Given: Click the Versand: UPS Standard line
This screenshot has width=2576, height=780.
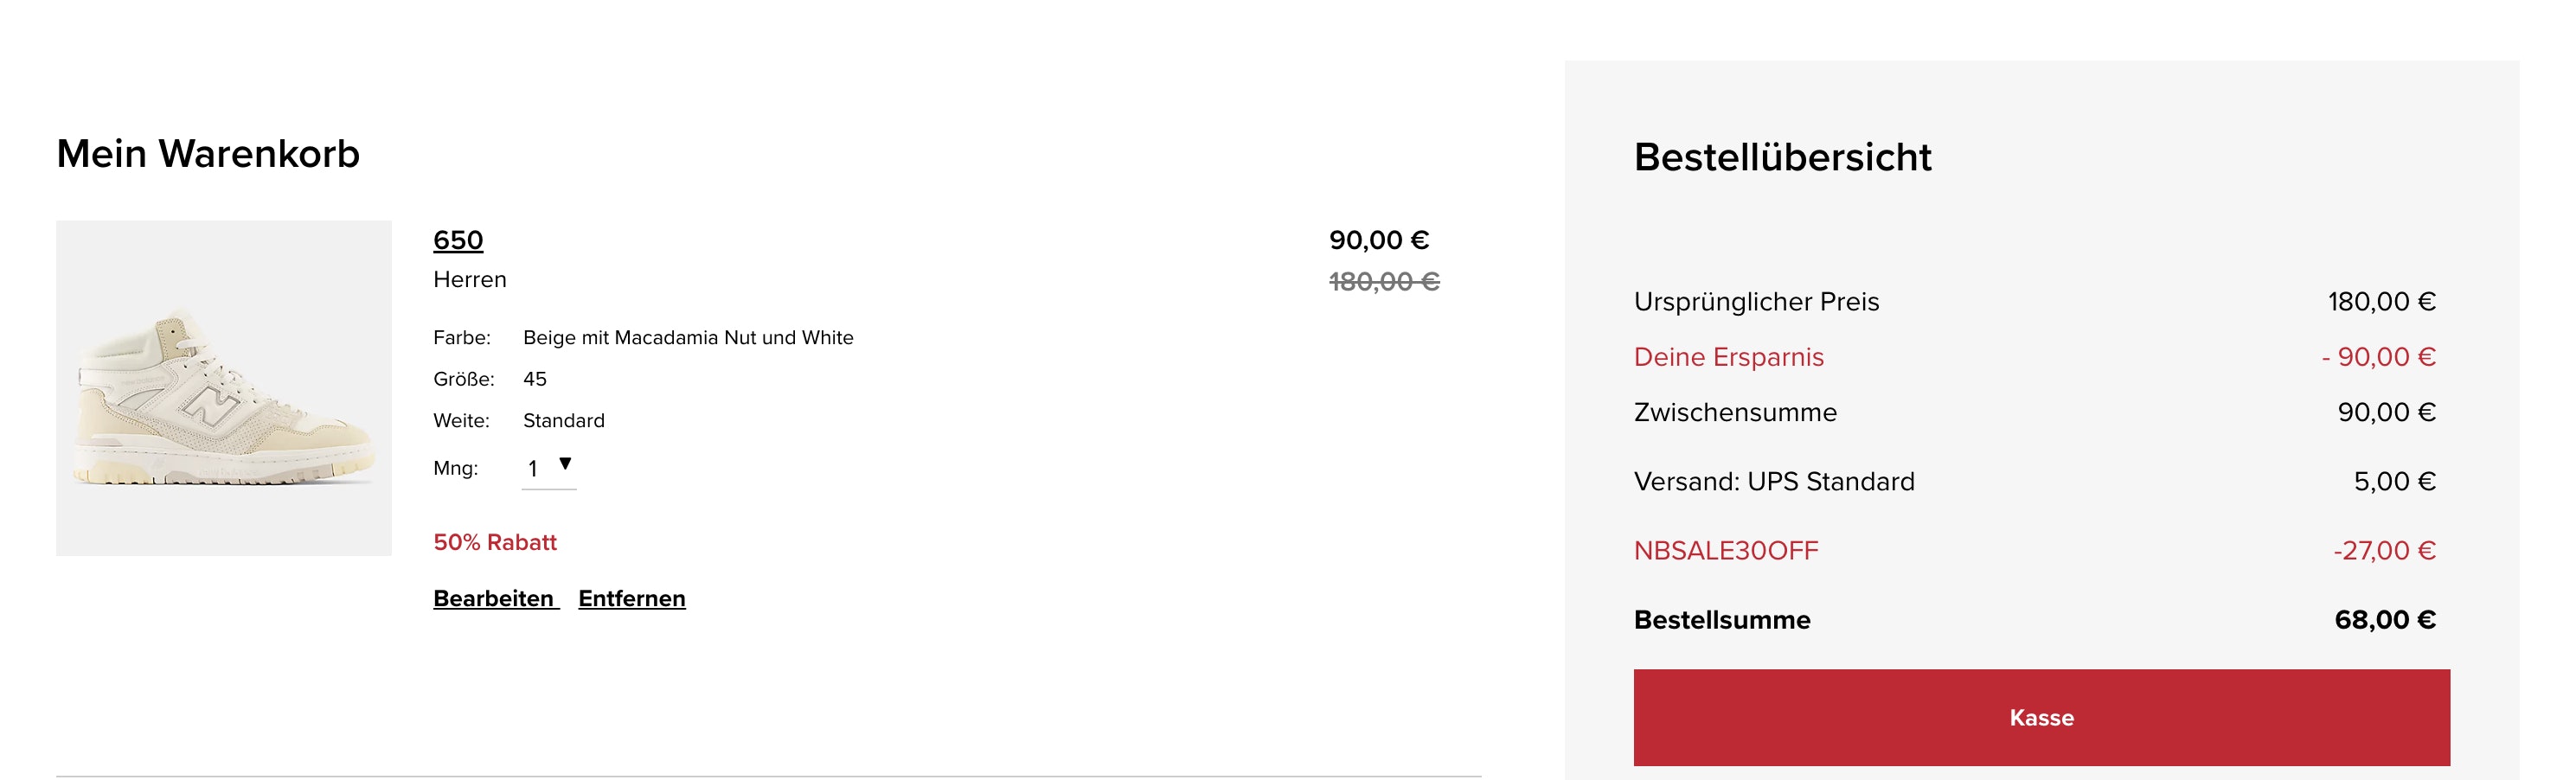Looking at the screenshot, I should pos(1774,482).
